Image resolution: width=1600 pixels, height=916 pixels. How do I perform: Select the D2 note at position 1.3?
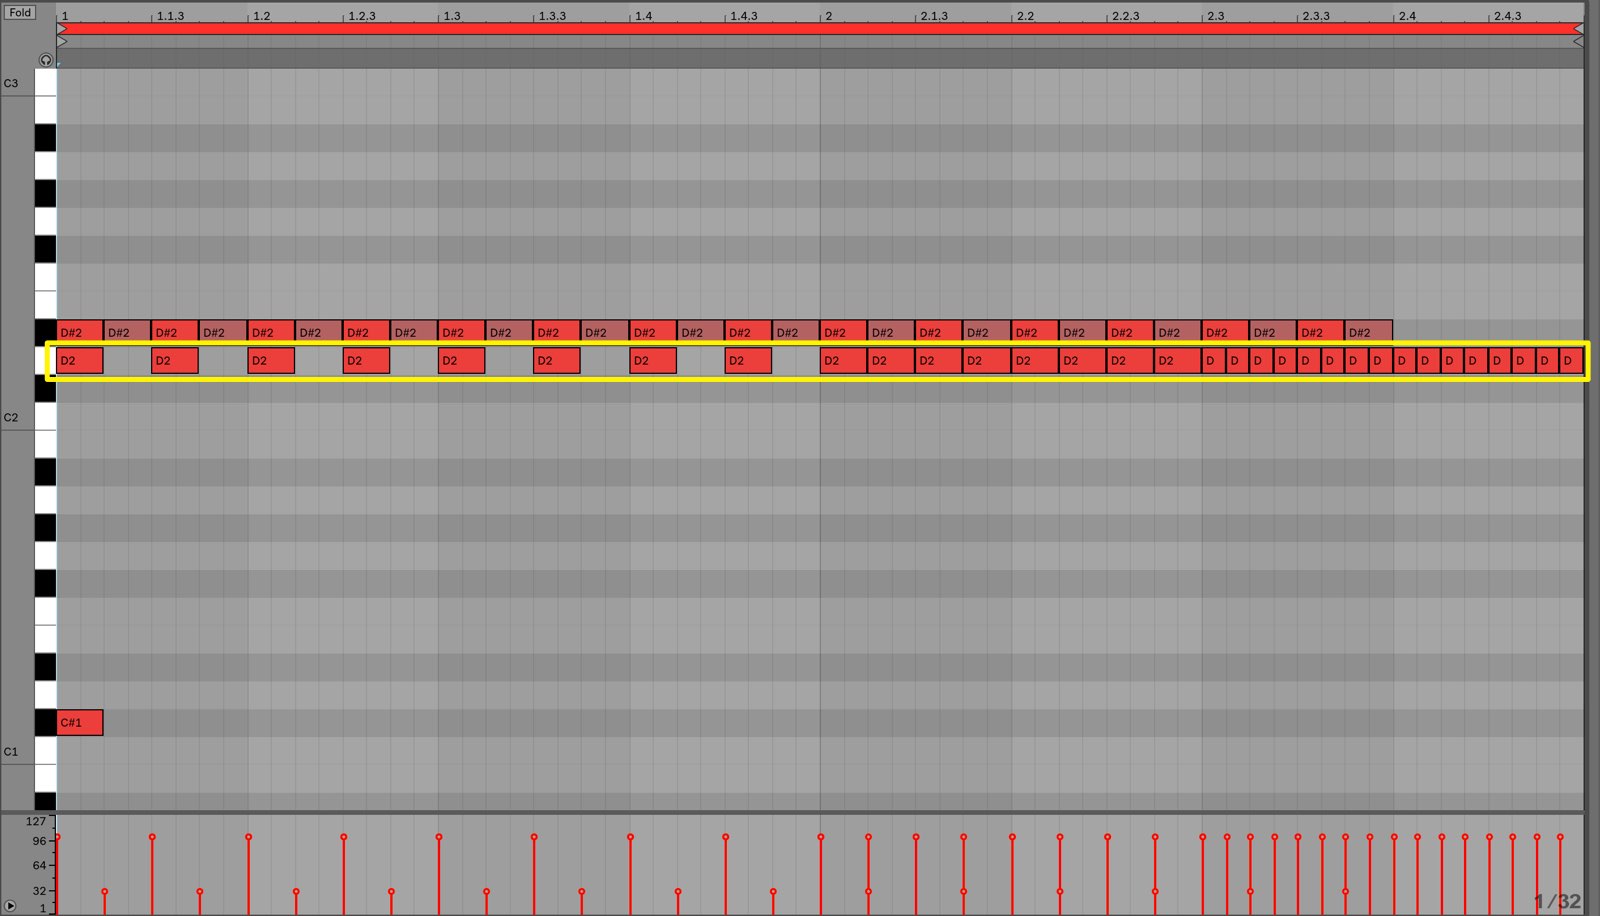pos(461,360)
